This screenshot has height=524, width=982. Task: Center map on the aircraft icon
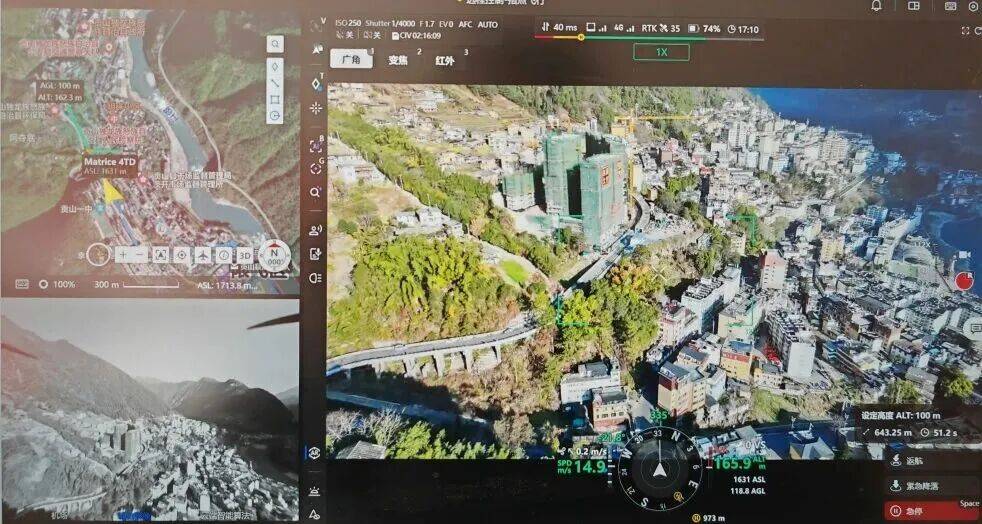(203, 255)
